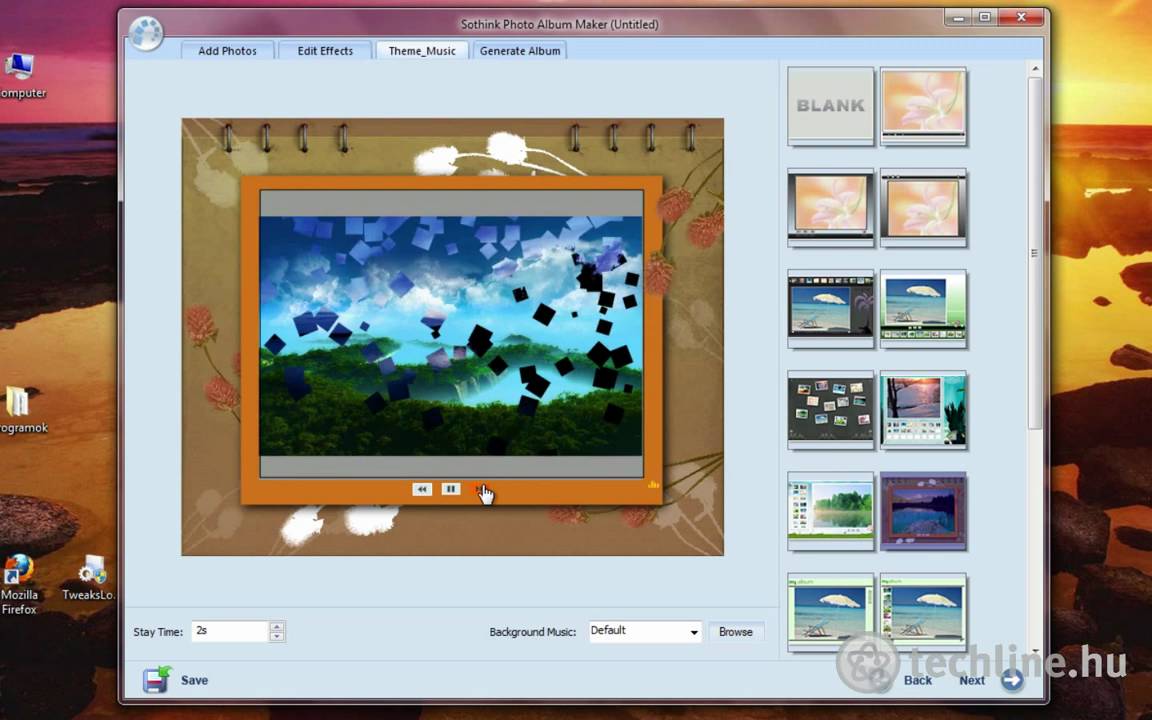1152x720 pixels.
Task: Choose the scattered photos blackboard theme
Action: [x=830, y=409]
